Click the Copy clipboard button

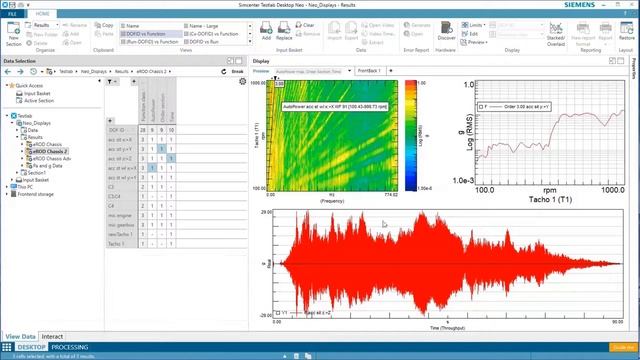pyautogui.click(x=104, y=25)
